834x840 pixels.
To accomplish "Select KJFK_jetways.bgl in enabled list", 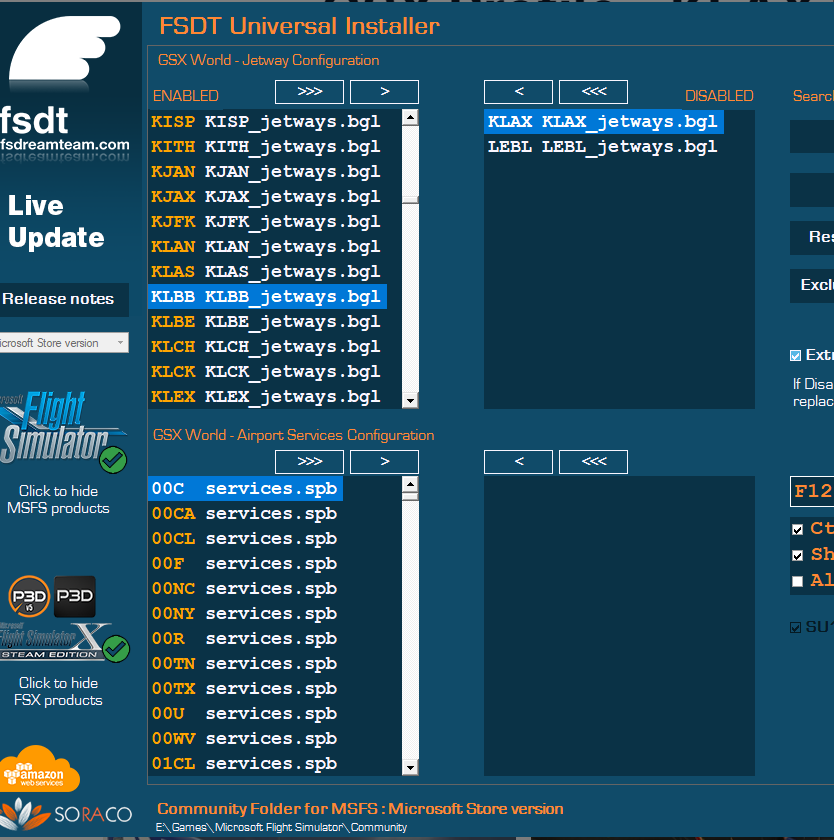I will 265,222.
